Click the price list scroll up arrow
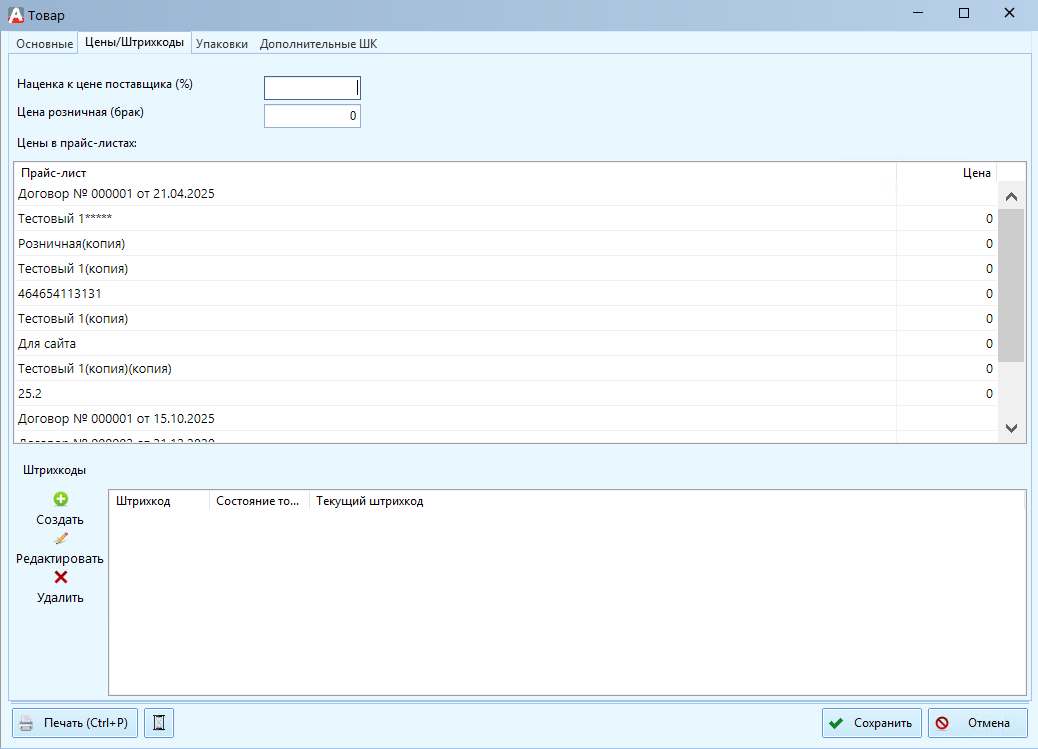This screenshot has width=1038, height=749. point(1011,197)
